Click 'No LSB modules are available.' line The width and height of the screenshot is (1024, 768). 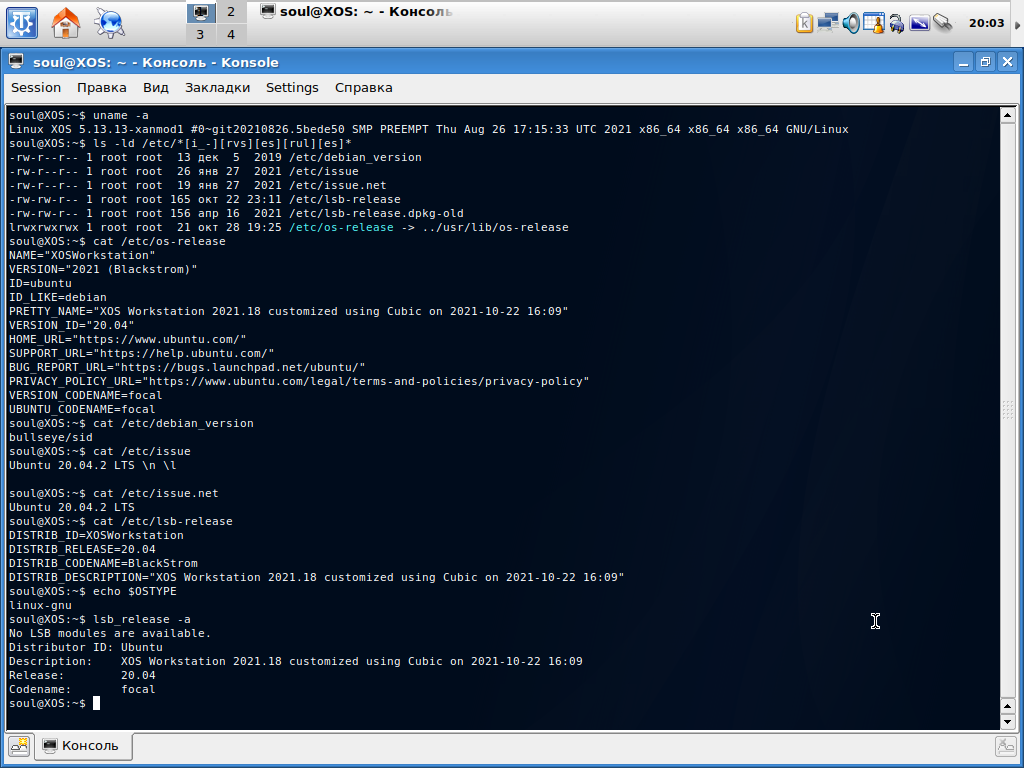point(110,633)
